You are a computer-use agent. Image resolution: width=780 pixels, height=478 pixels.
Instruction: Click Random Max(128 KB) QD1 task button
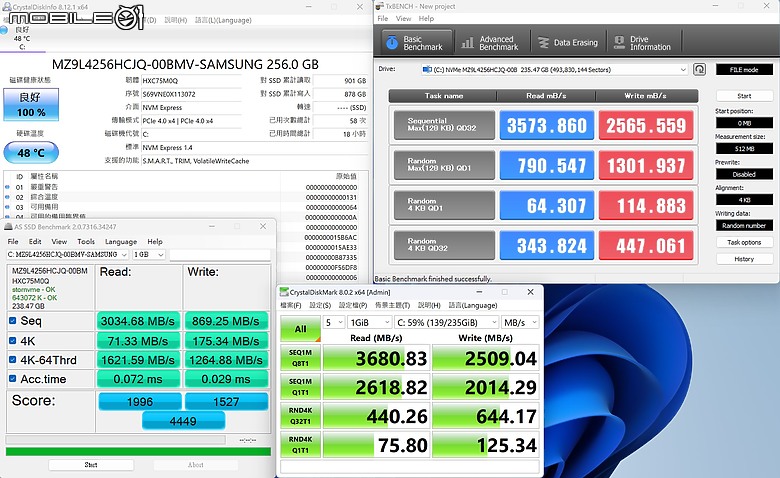coord(444,165)
